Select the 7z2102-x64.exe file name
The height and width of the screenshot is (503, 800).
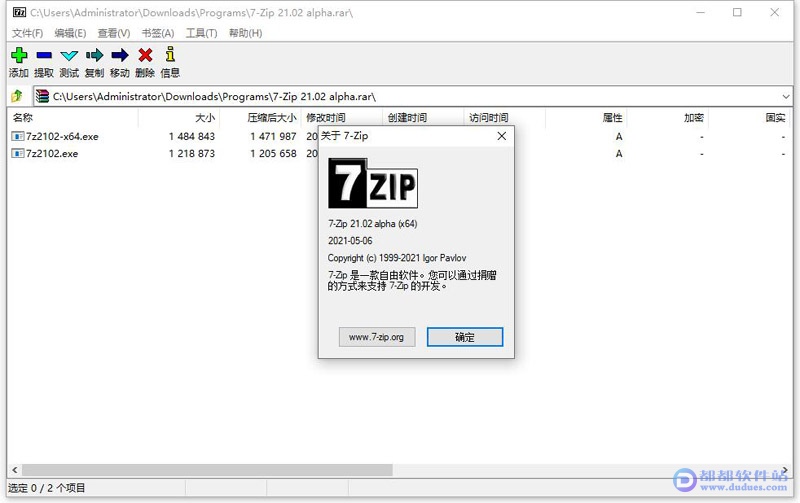point(62,136)
